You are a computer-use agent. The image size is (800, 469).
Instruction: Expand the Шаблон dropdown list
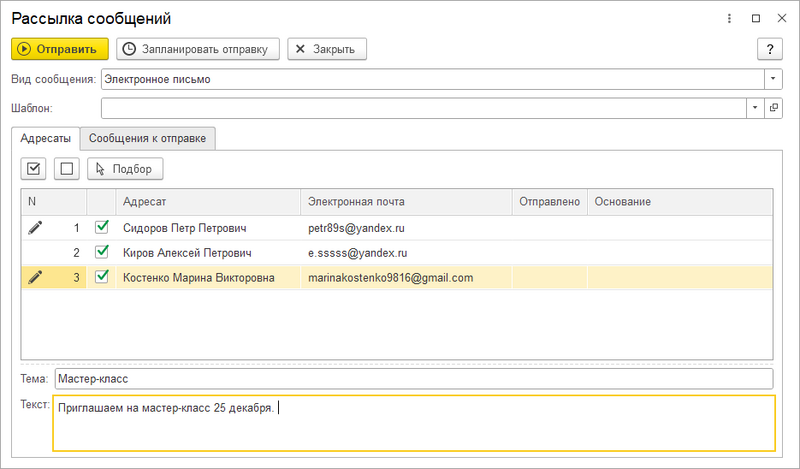coord(755,108)
